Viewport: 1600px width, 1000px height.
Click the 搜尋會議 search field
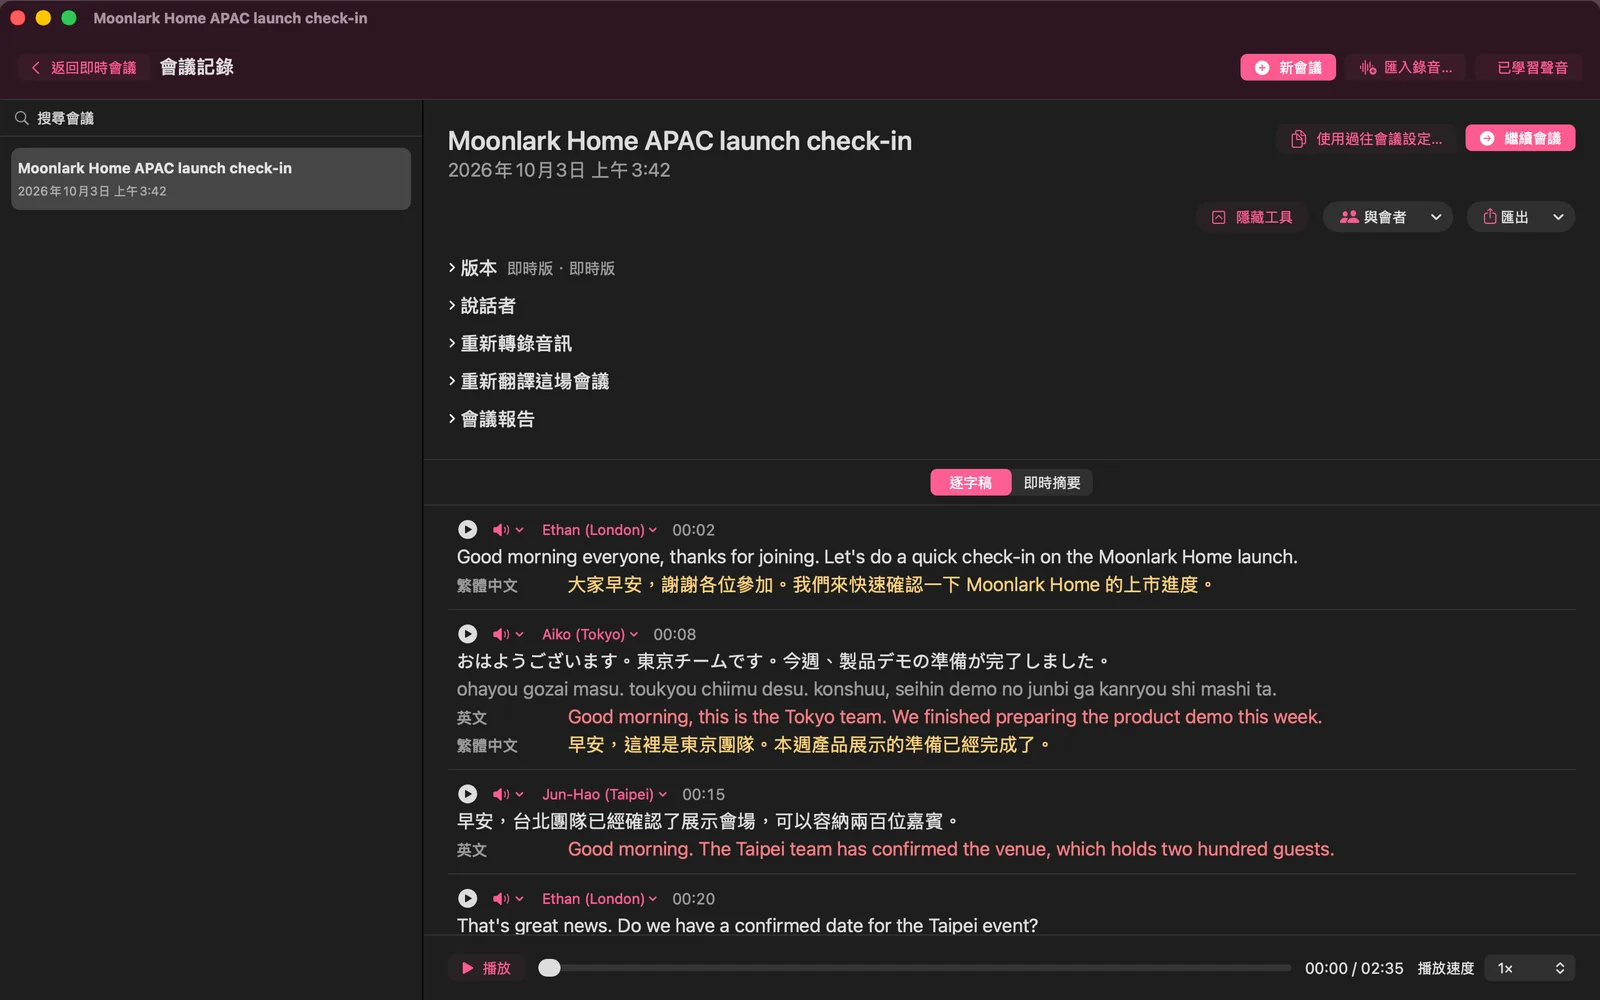211,118
